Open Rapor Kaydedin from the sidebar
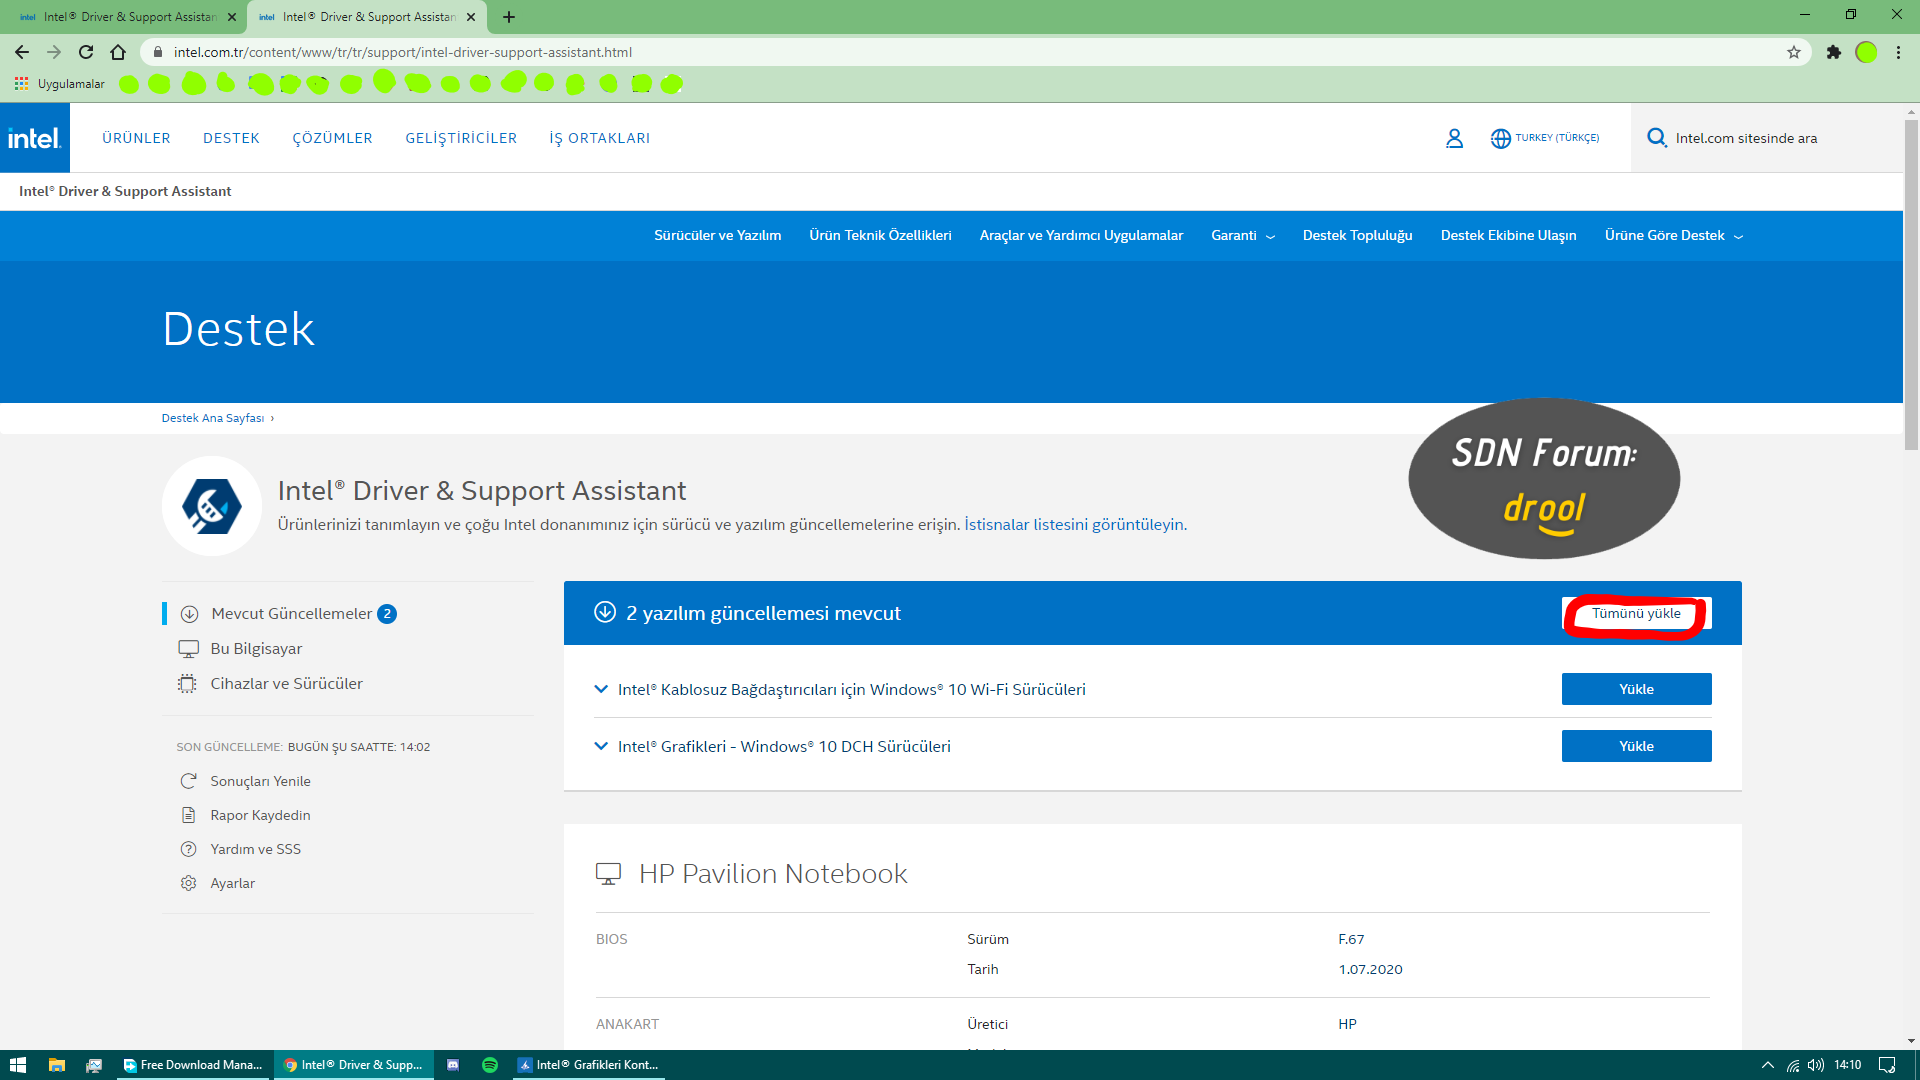 [x=260, y=815]
